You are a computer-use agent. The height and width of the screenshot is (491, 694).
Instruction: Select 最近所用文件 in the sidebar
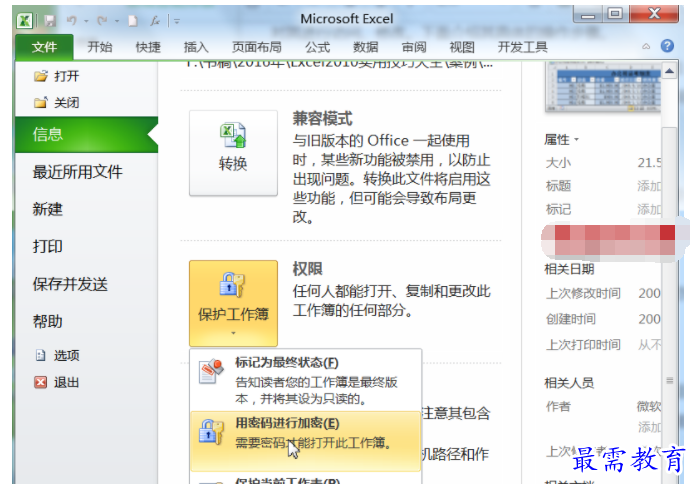77,172
